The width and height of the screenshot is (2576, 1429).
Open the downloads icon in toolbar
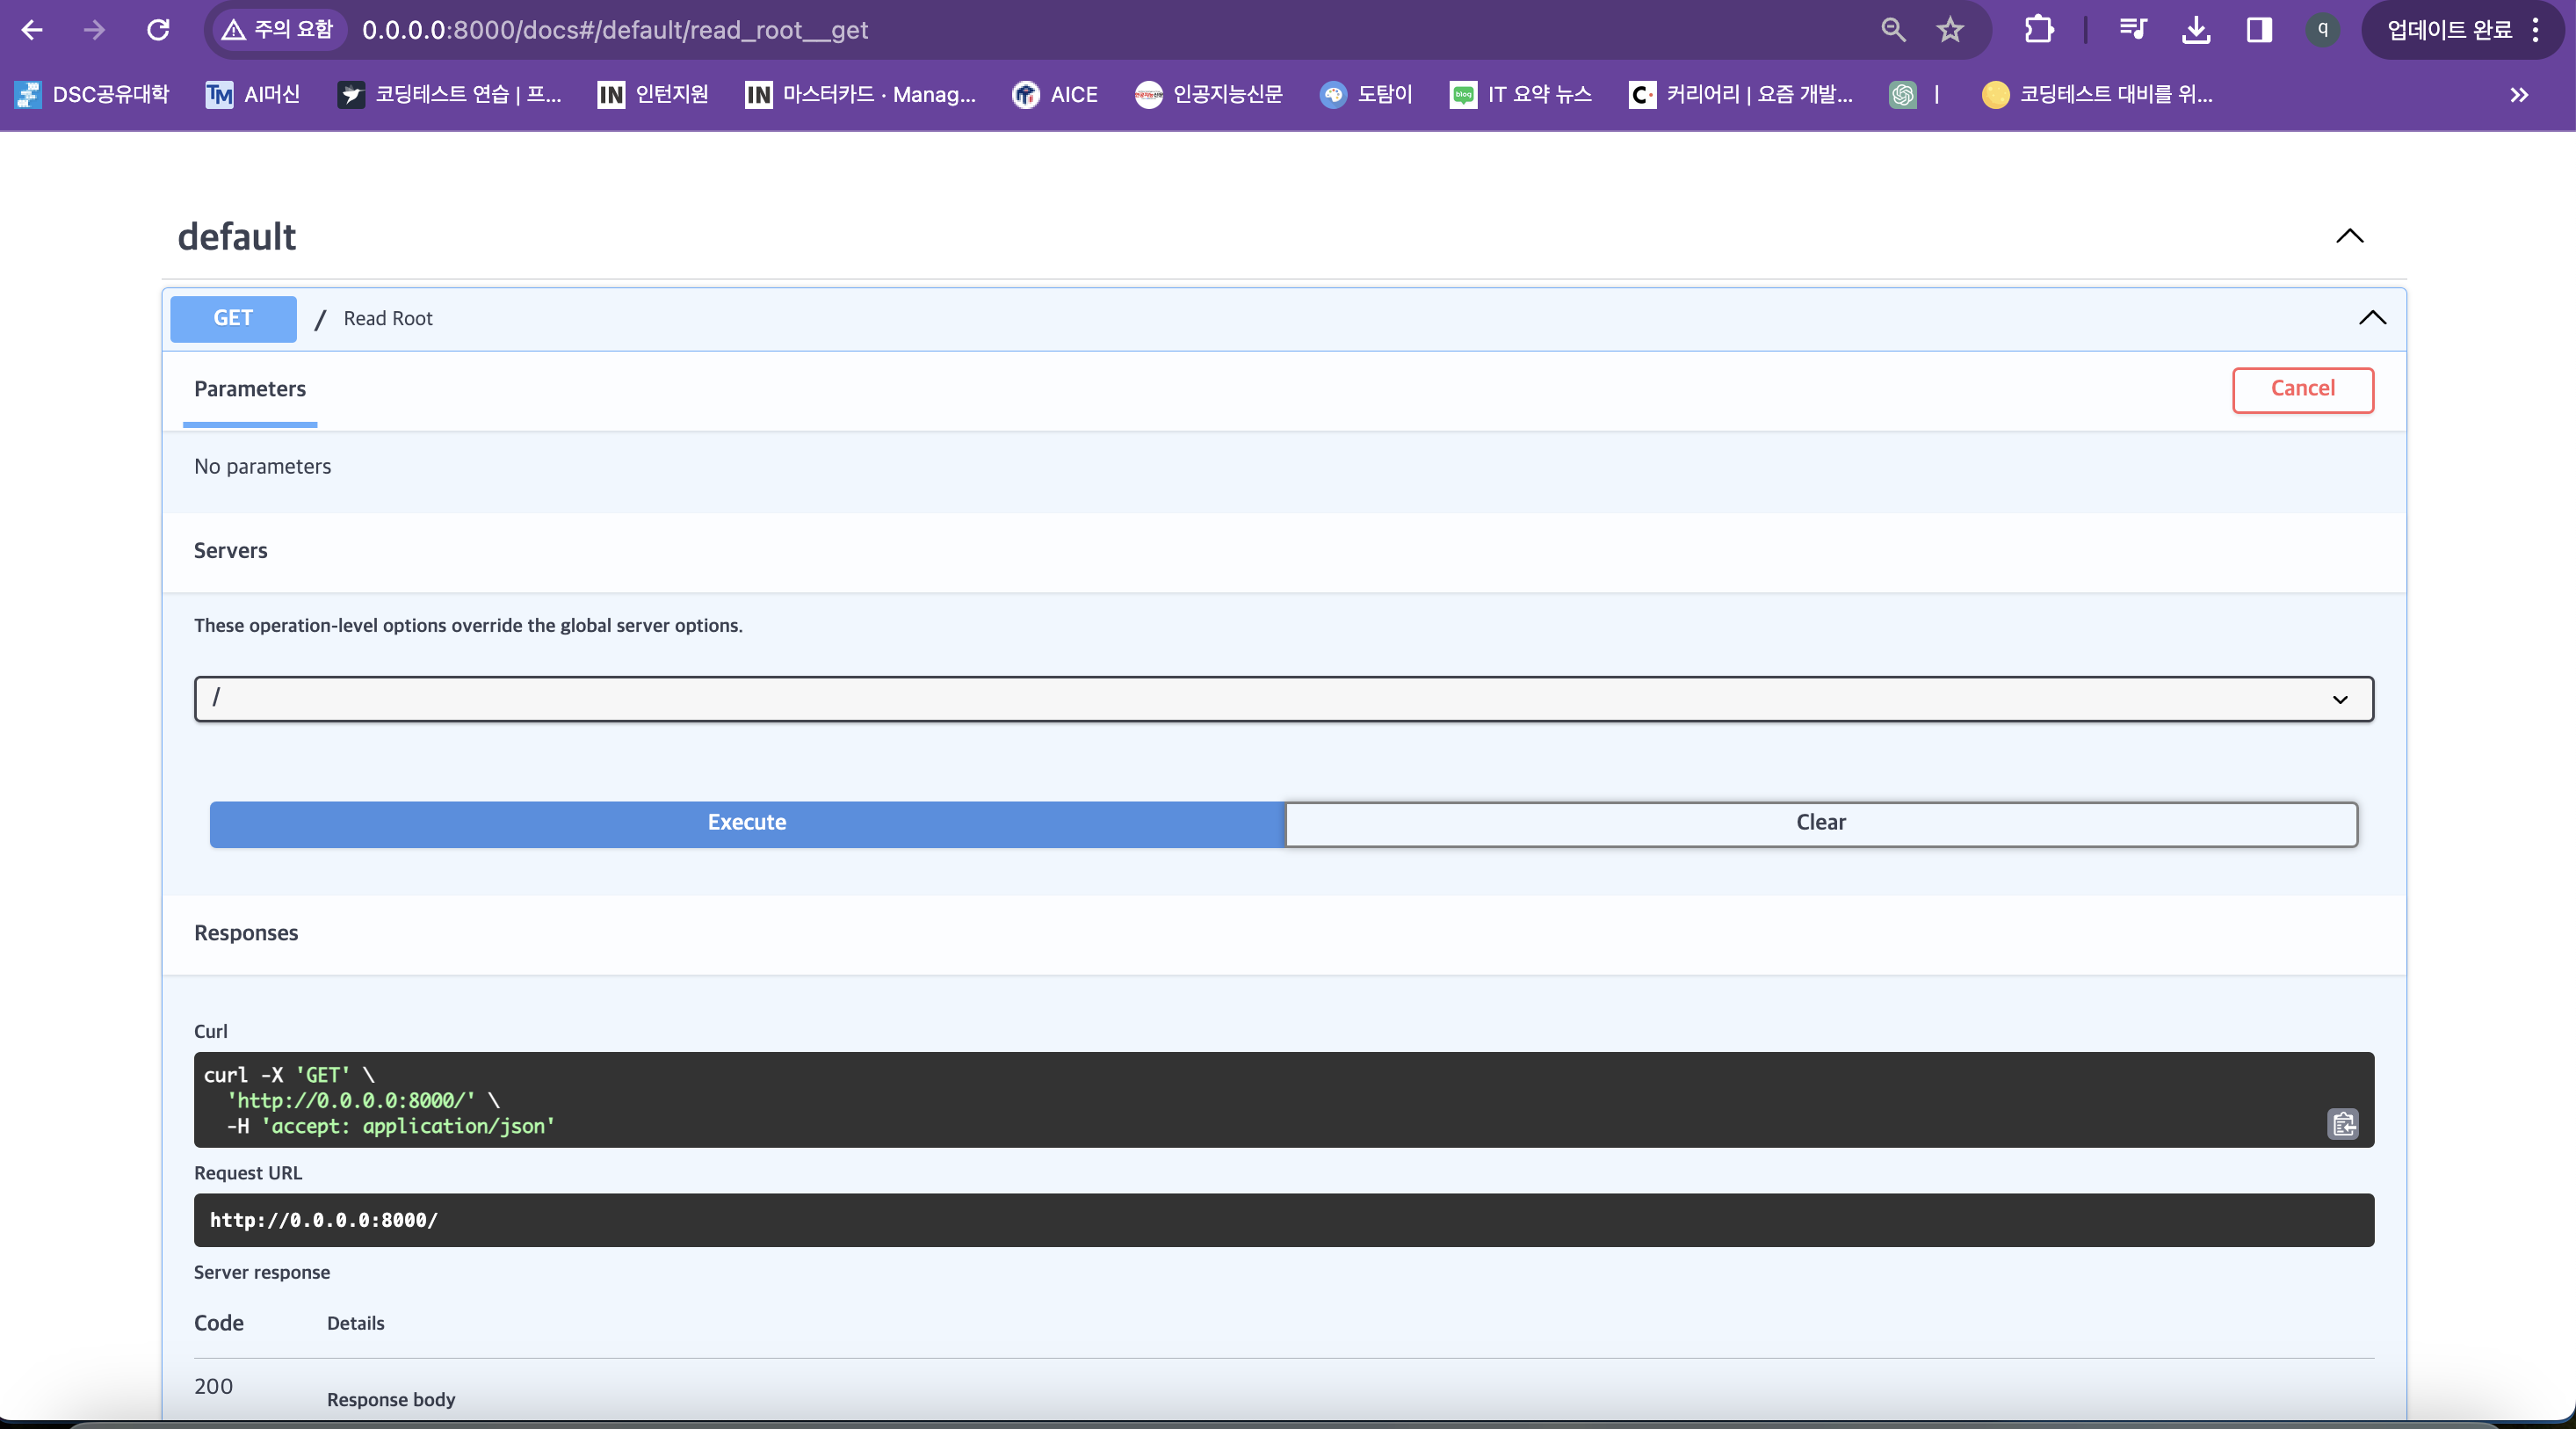point(2195,30)
